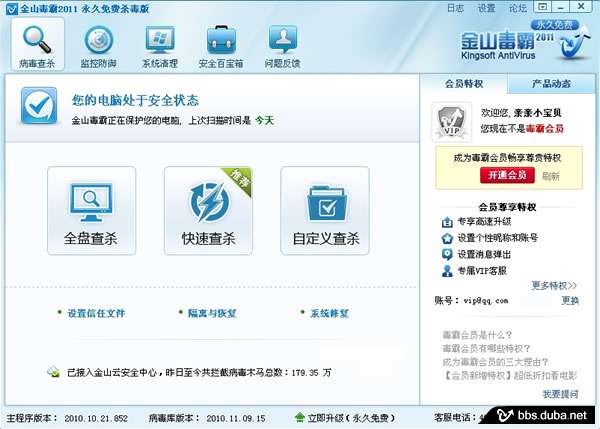Image resolution: width=600 pixels, height=429 pixels.
Task: Open the 系统修复 system repair link
Action: pyautogui.click(x=329, y=313)
